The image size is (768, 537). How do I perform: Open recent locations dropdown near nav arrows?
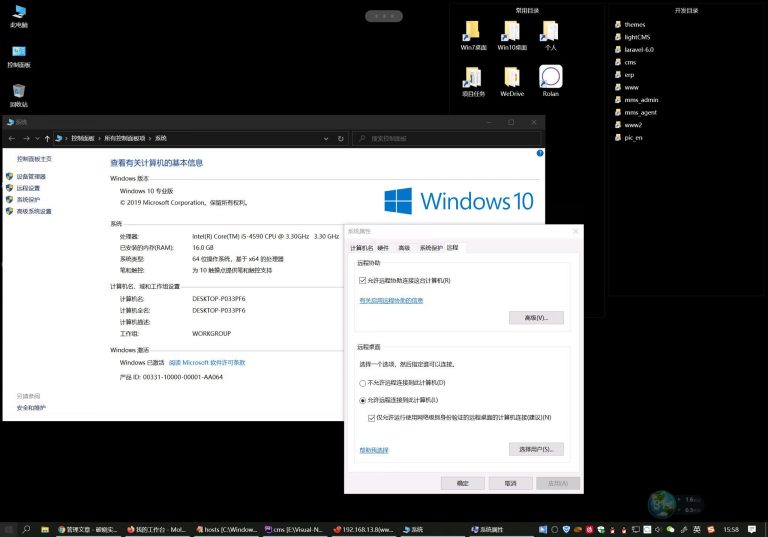(x=37, y=139)
